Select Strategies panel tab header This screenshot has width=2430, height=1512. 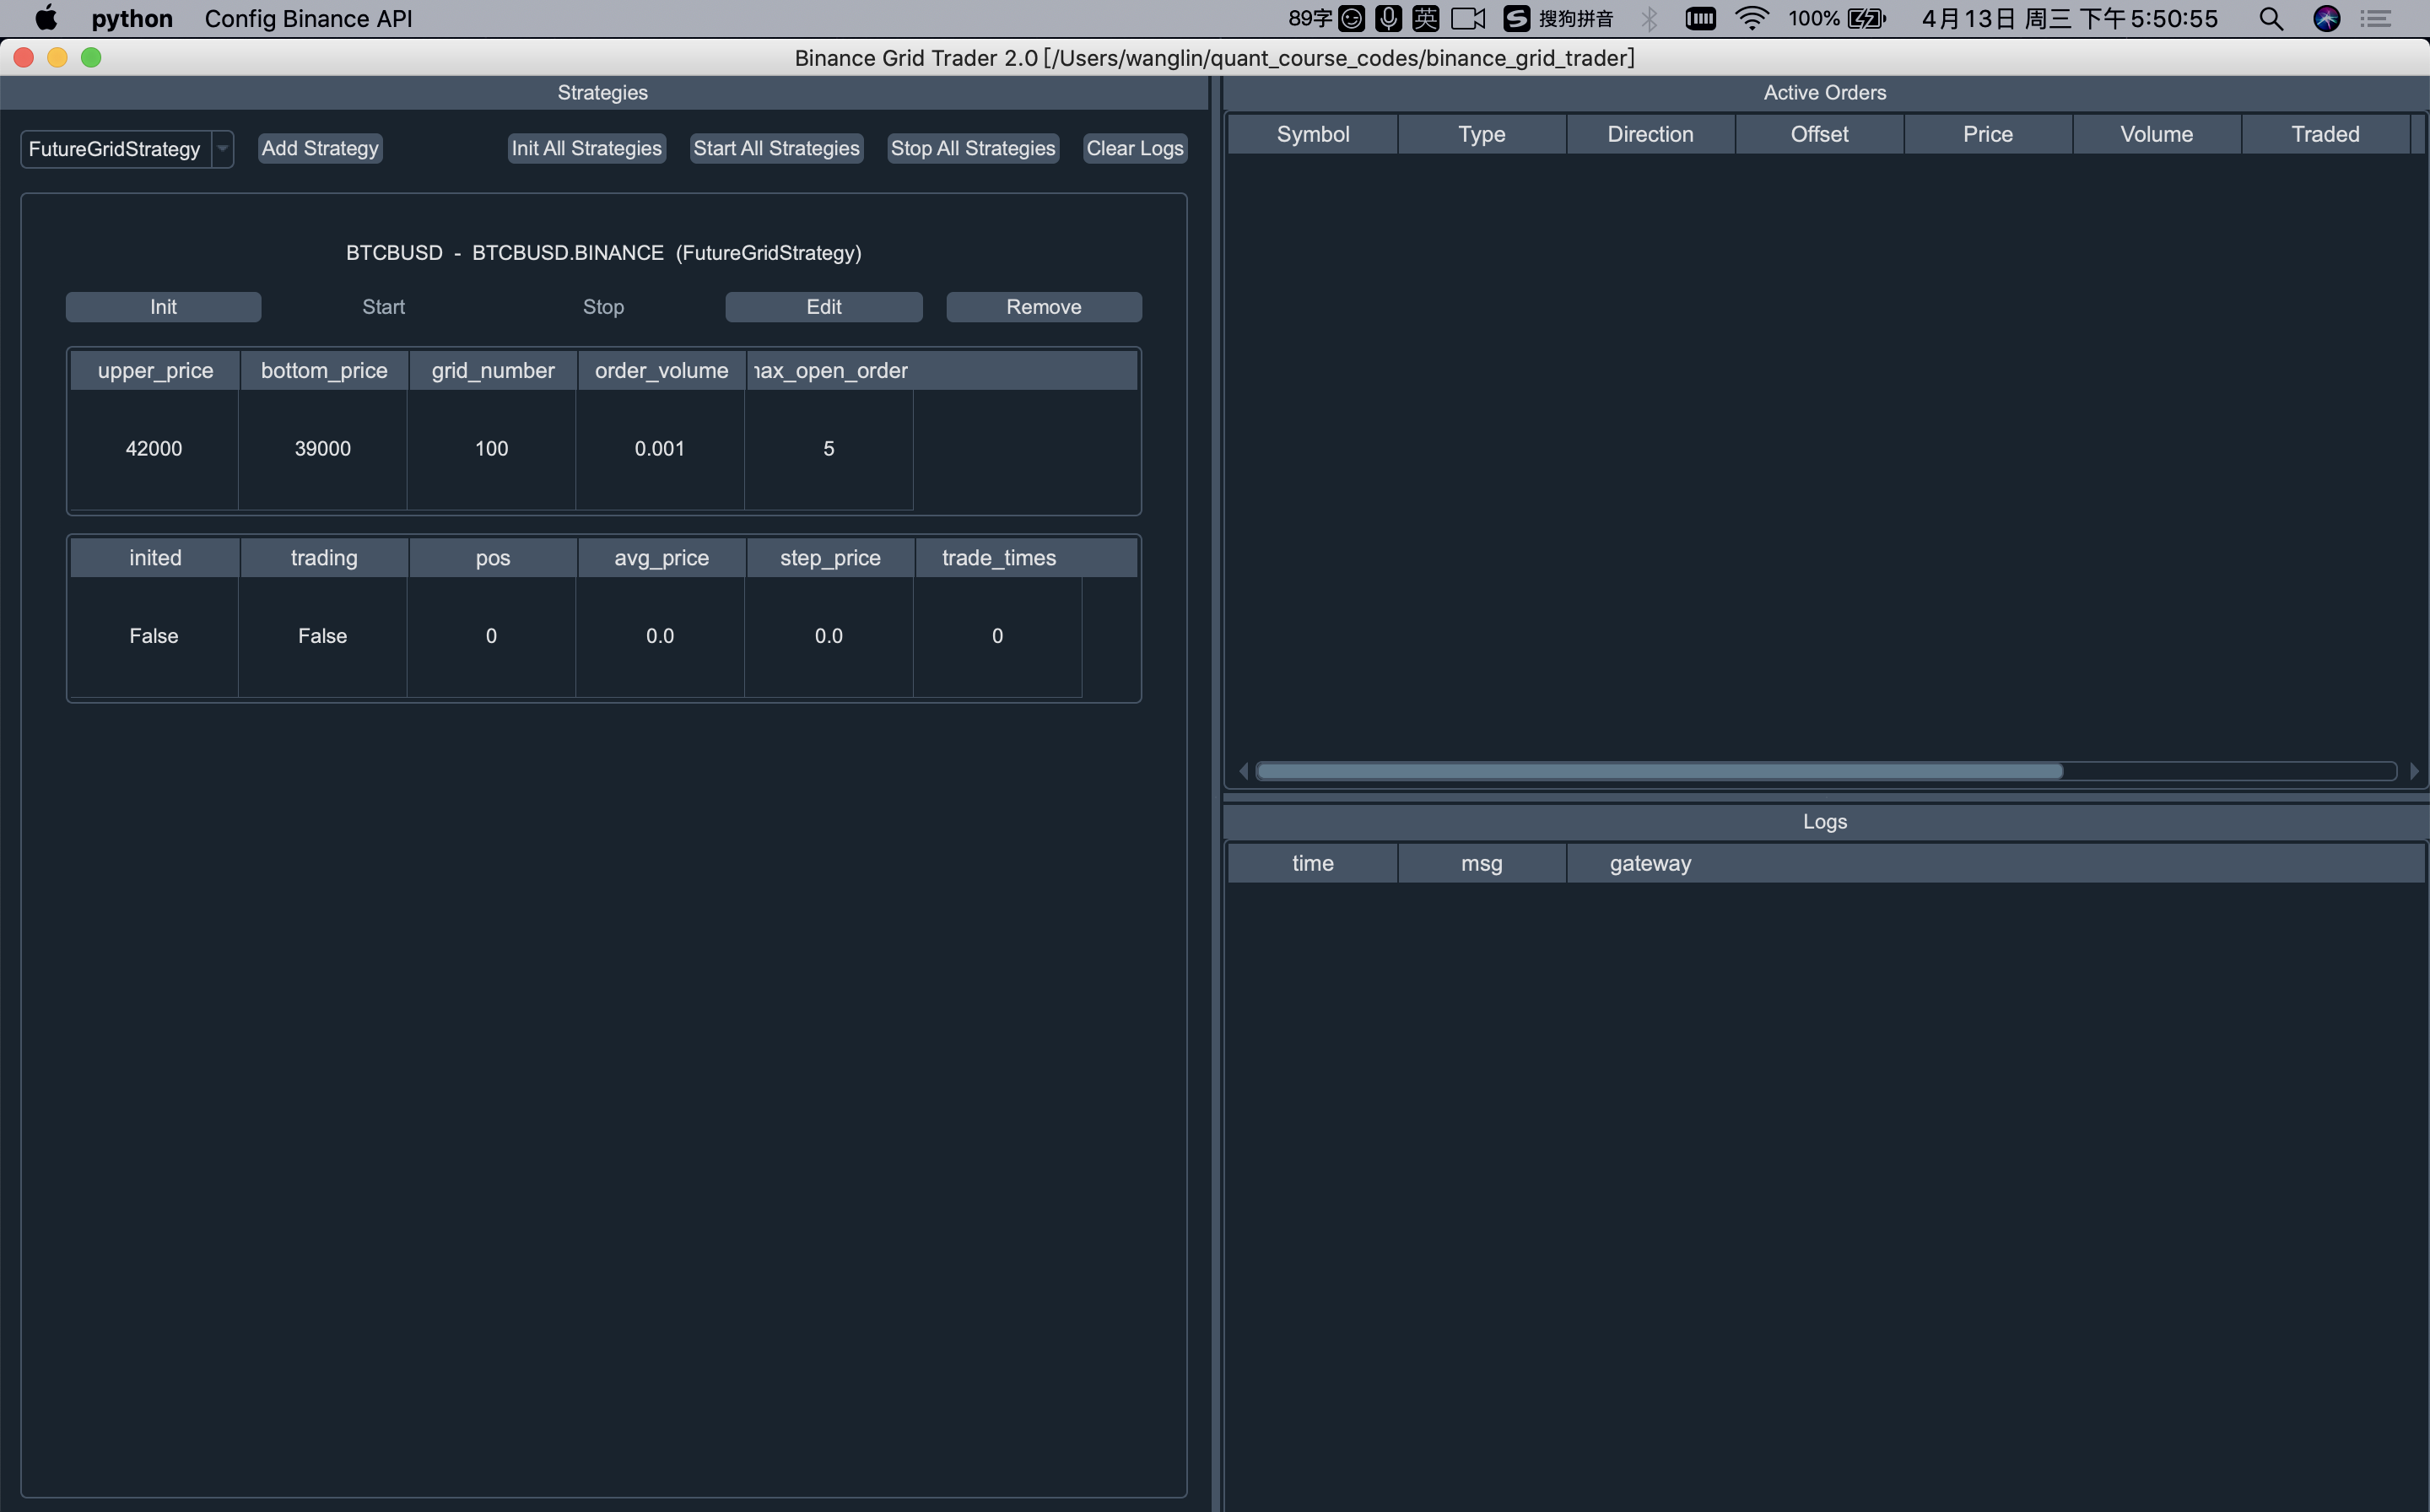tap(602, 92)
